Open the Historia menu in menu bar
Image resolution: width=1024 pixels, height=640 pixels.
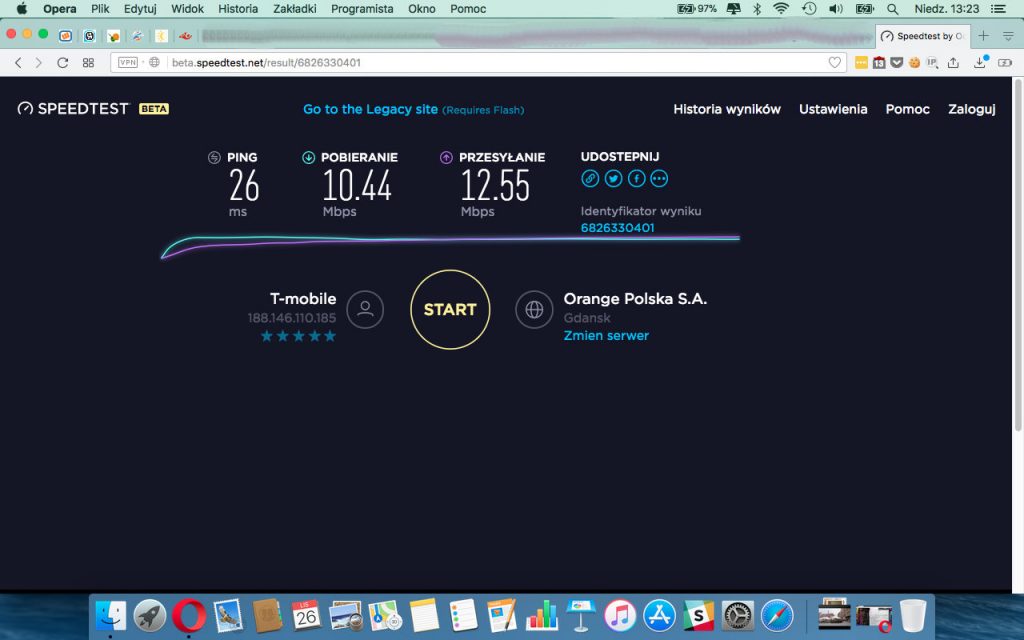238,8
